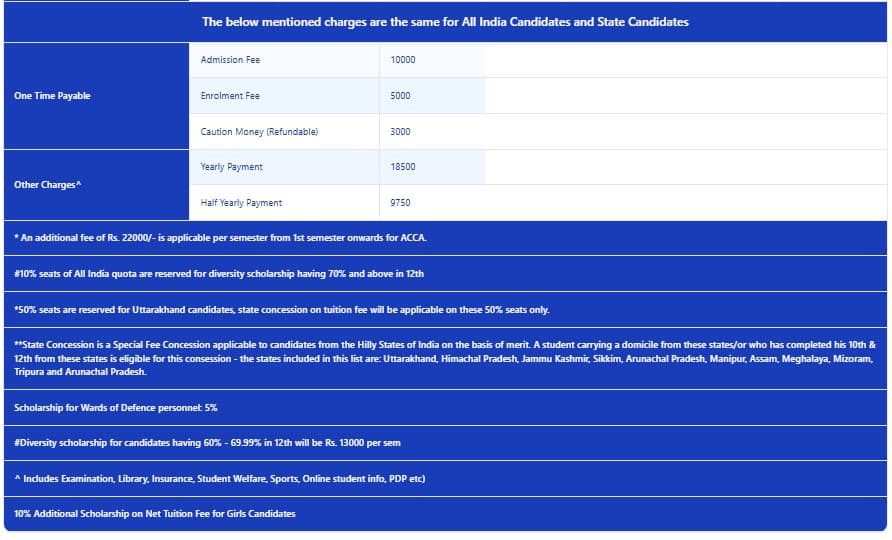Click the Rs. 13000 per sem scholarship row
The image size is (892, 540).
coord(208,442)
